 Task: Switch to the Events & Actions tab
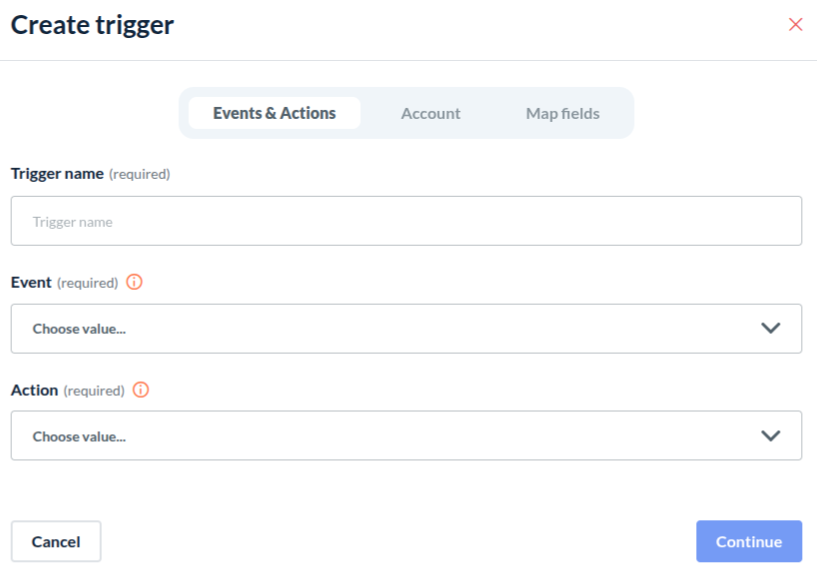click(274, 113)
